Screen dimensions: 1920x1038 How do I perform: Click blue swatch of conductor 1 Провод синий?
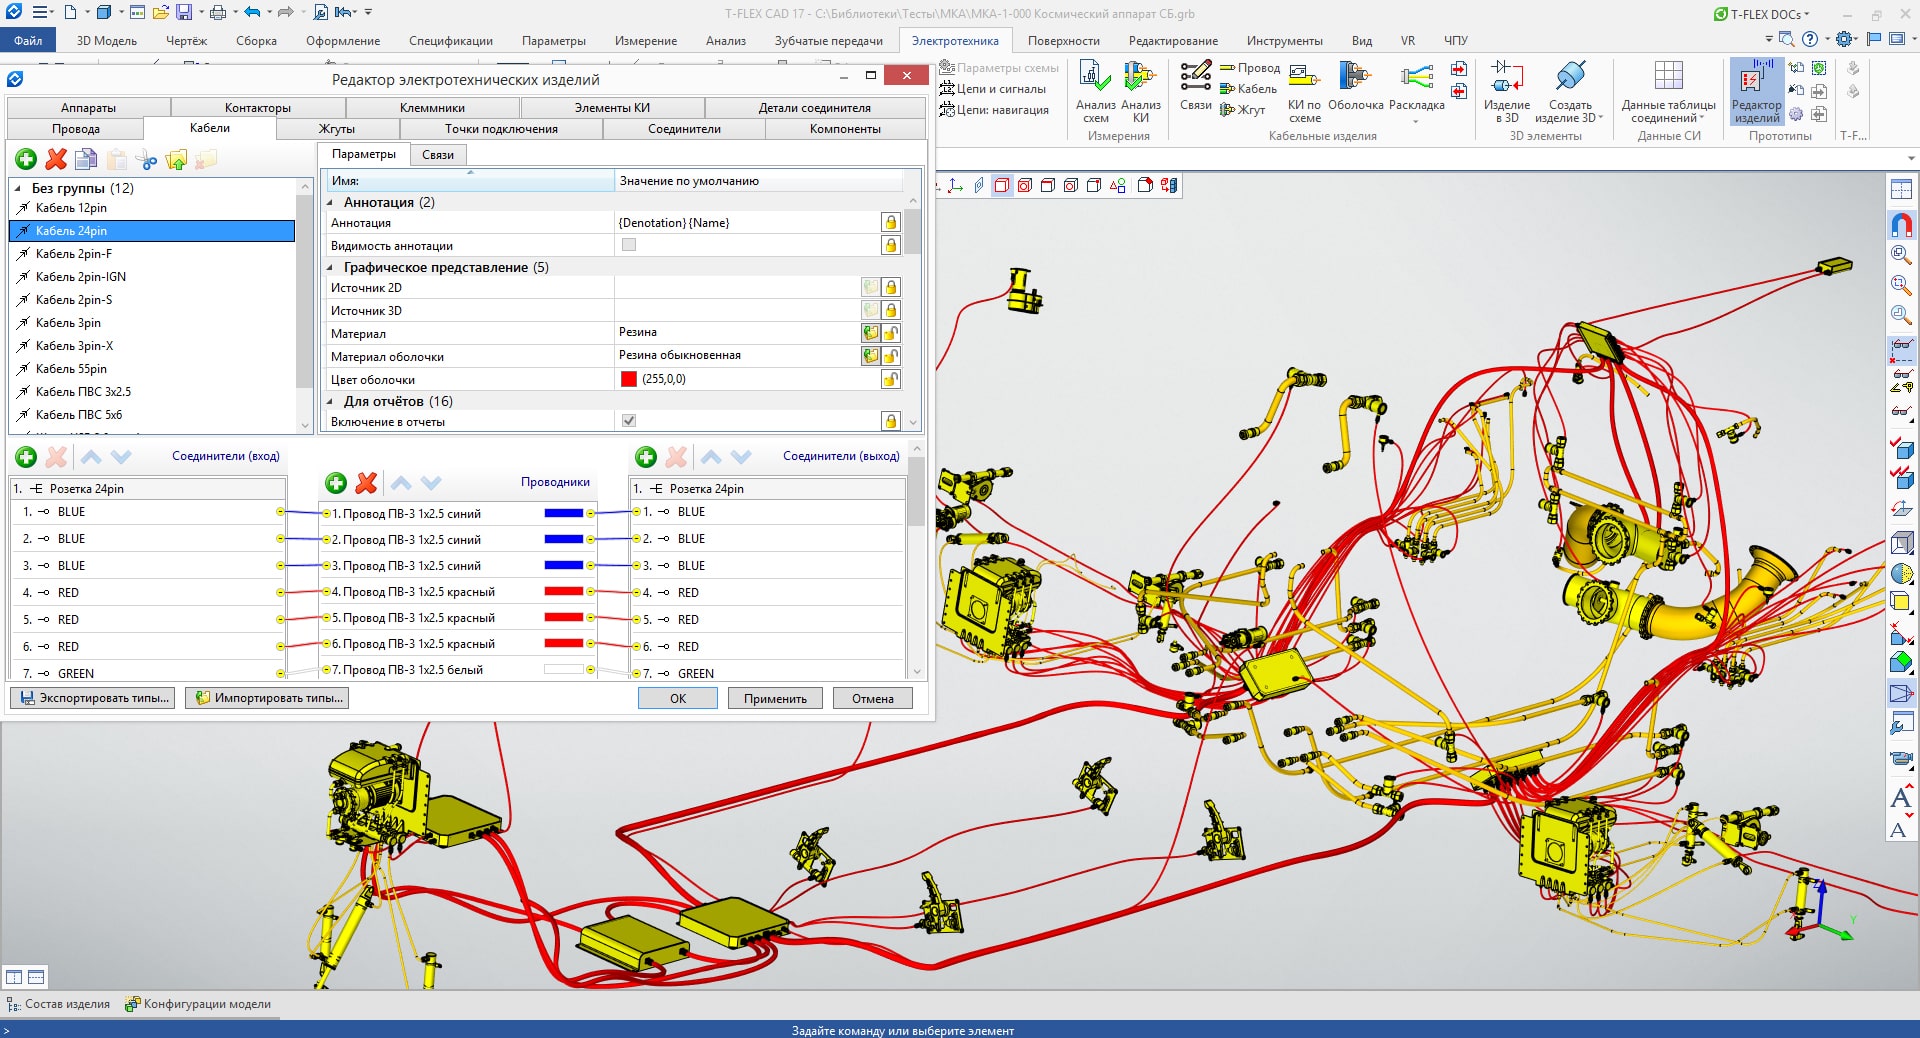(x=564, y=513)
